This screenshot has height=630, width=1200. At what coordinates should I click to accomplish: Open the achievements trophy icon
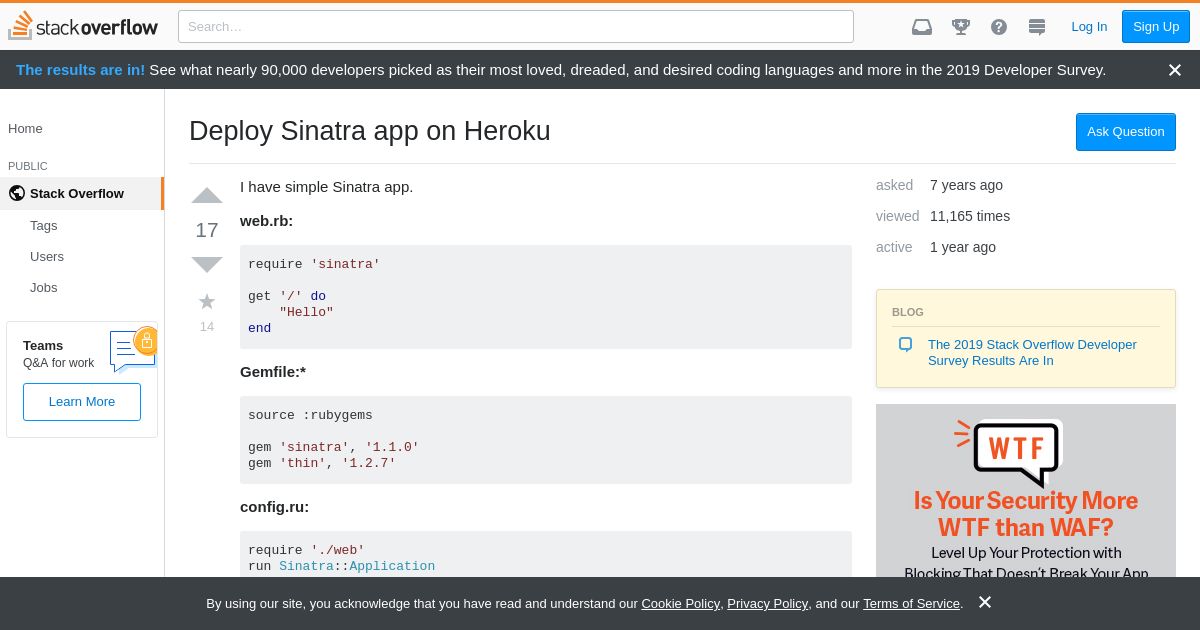point(961,27)
